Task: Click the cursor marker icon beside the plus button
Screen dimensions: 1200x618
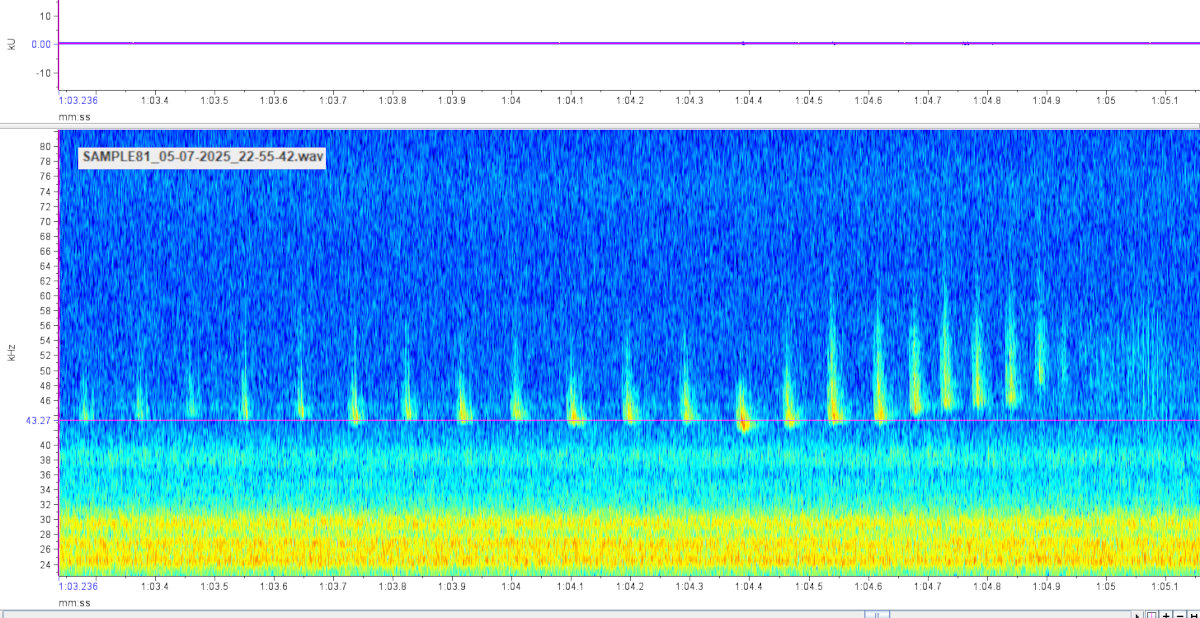Action: coord(1152,613)
